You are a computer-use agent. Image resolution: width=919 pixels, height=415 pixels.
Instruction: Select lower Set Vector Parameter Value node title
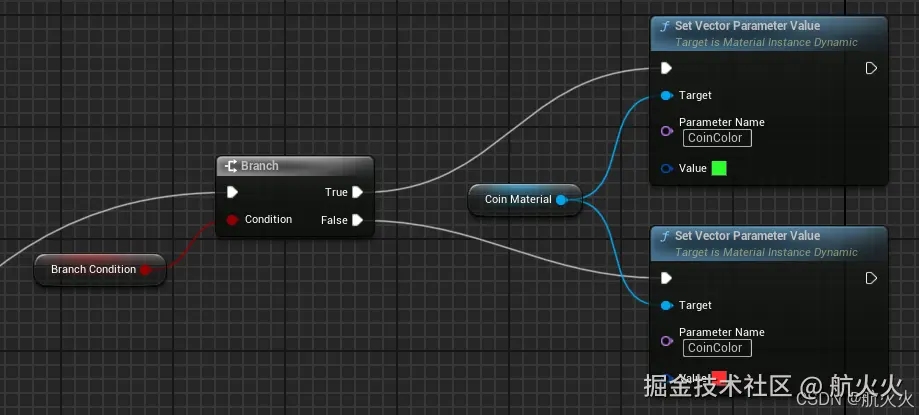[x=747, y=236]
